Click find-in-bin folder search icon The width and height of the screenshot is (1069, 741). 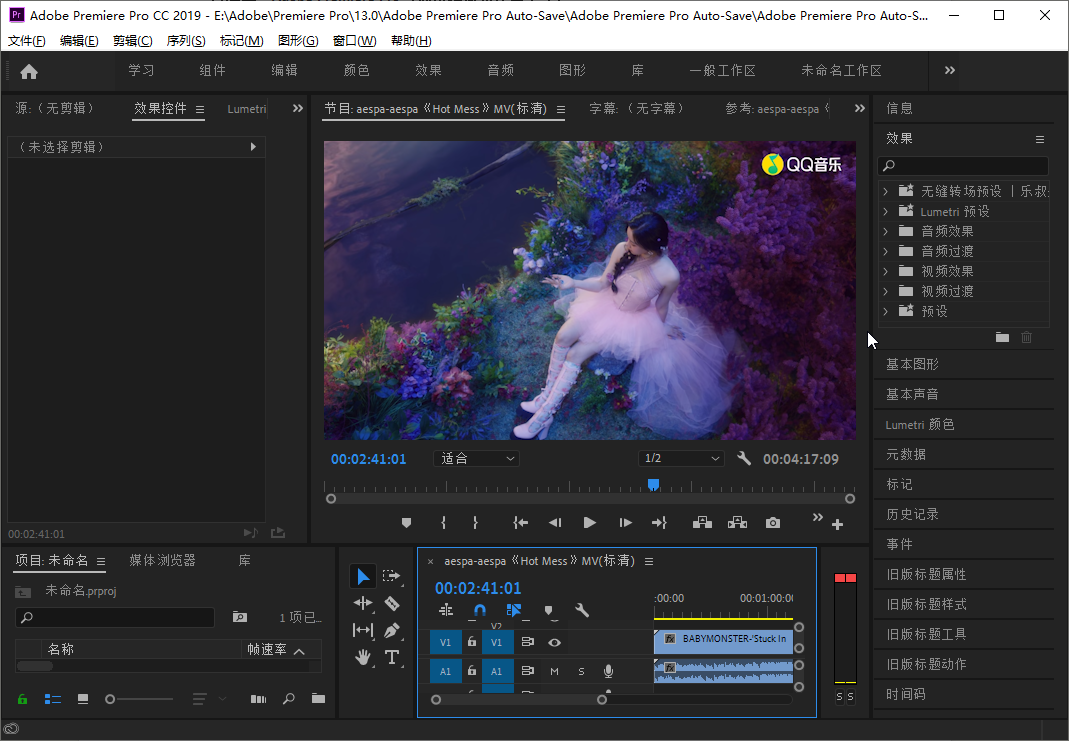240,617
